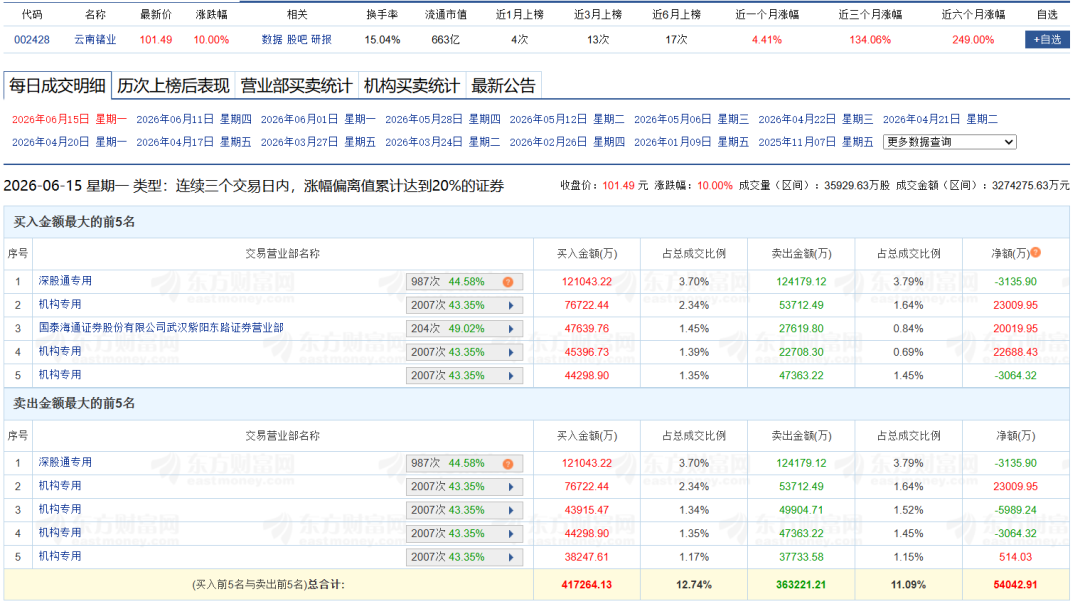Image resolution: width=1080 pixels, height=604 pixels.
Task: Open 国泰海通证券武汉紫阳东路证券营业部 link
Action: [x=161, y=327]
